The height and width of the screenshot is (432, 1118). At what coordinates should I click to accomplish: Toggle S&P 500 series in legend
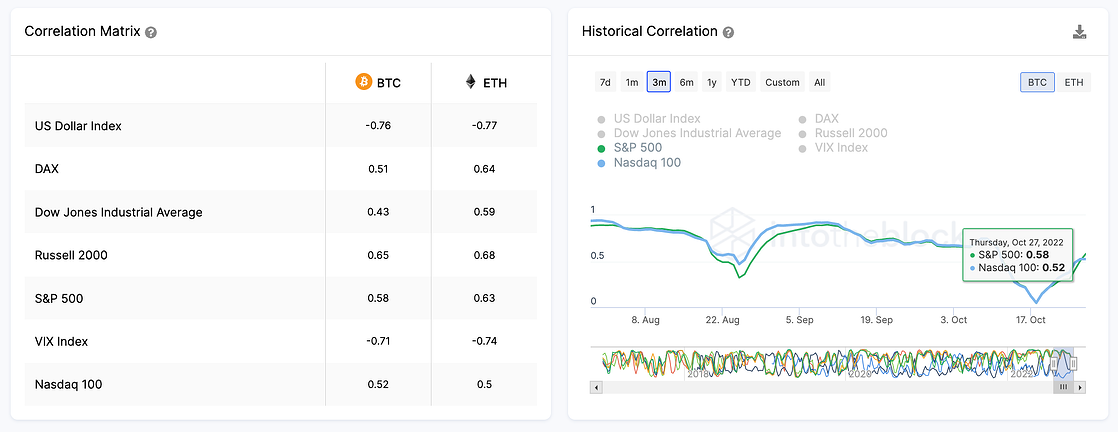[x=630, y=148]
